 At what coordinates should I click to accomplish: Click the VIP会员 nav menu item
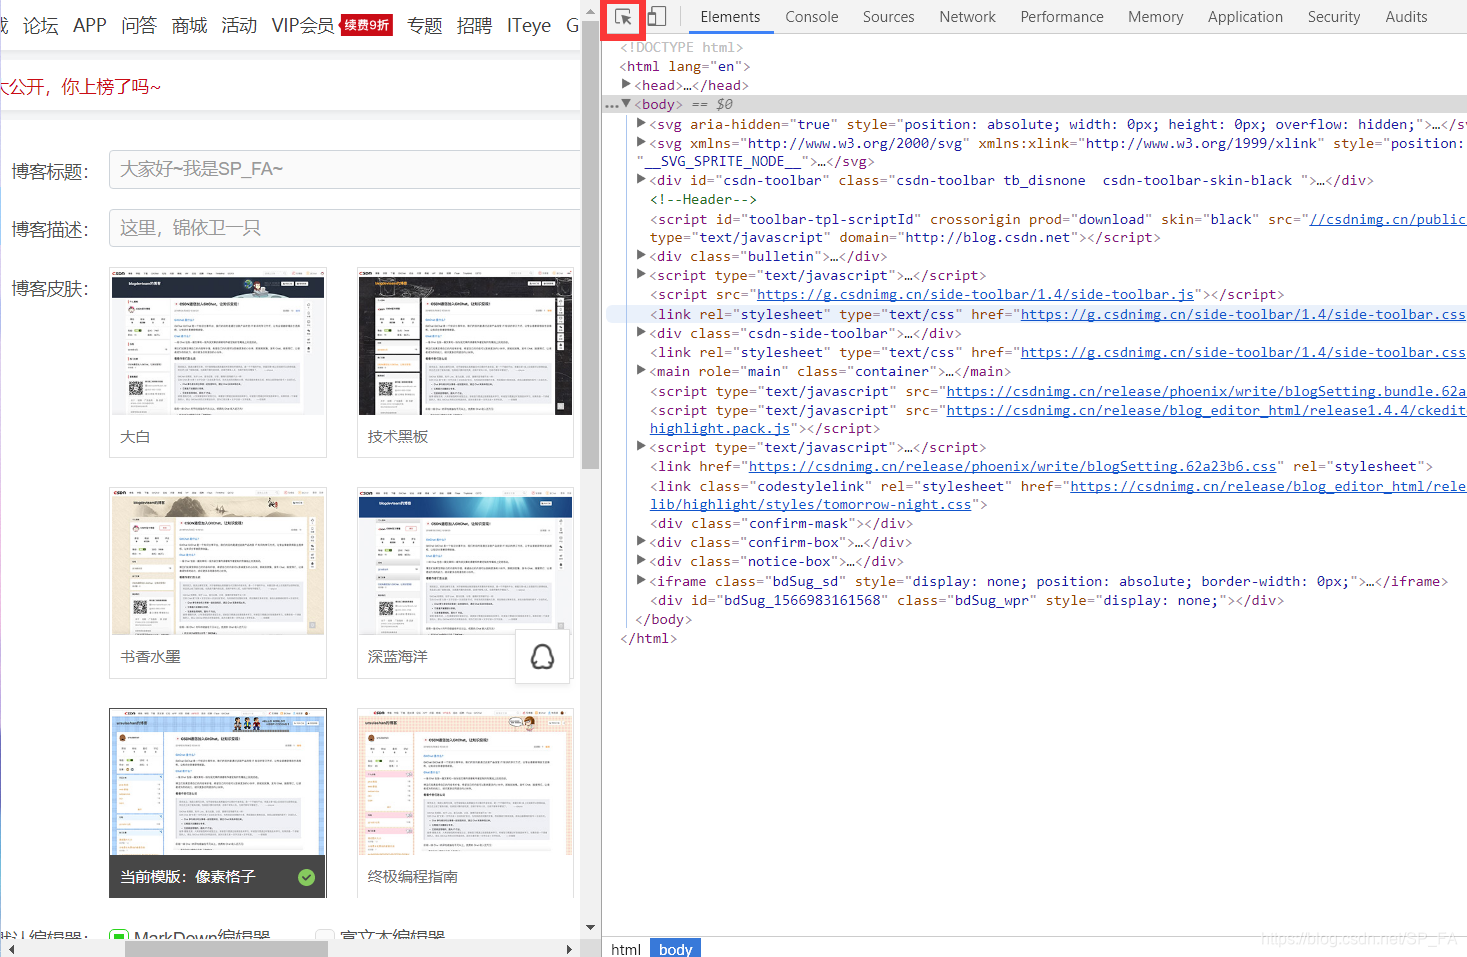(x=303, y=25)
